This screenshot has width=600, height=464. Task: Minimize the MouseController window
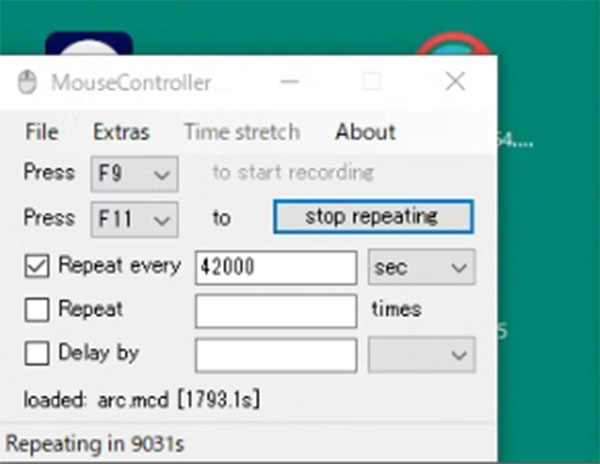pos(289,81)
